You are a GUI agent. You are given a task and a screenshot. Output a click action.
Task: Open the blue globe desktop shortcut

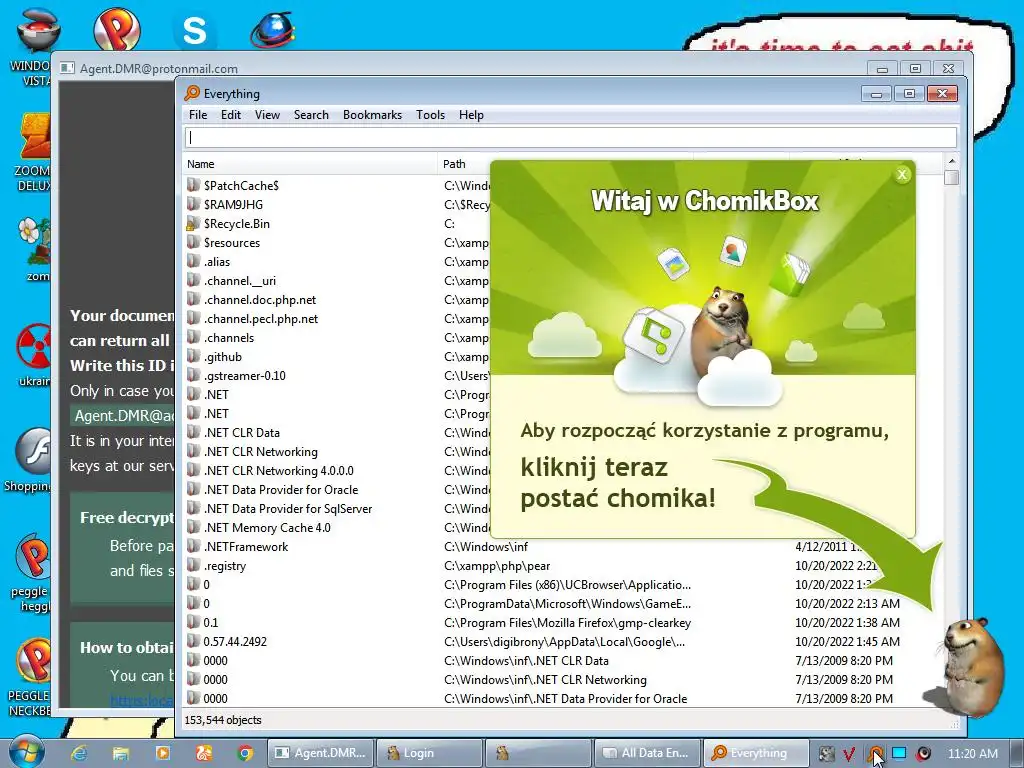click(x=273, y=29)
